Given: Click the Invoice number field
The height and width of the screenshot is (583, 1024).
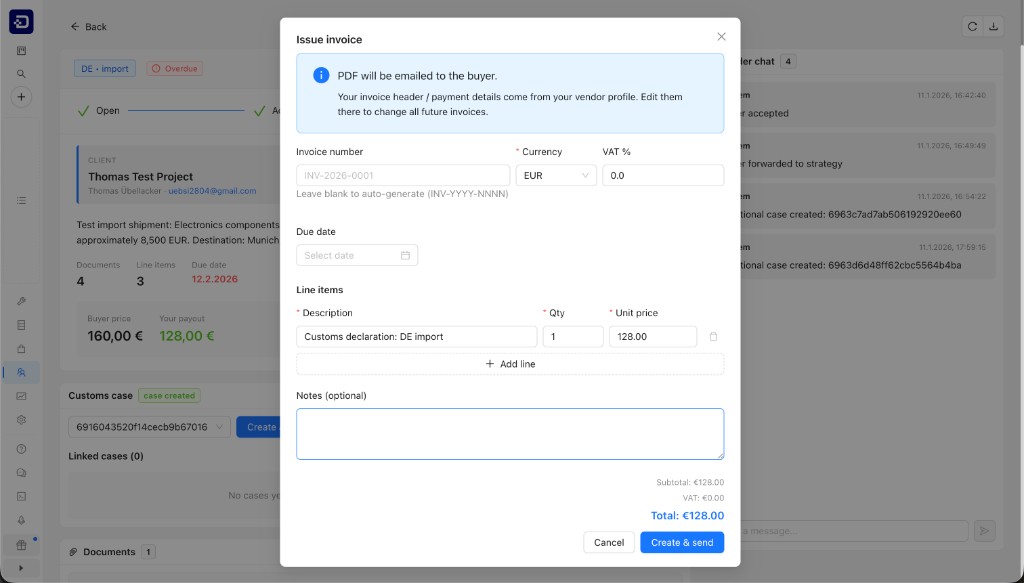Looking at the screenshot, I should pos(403,175).
